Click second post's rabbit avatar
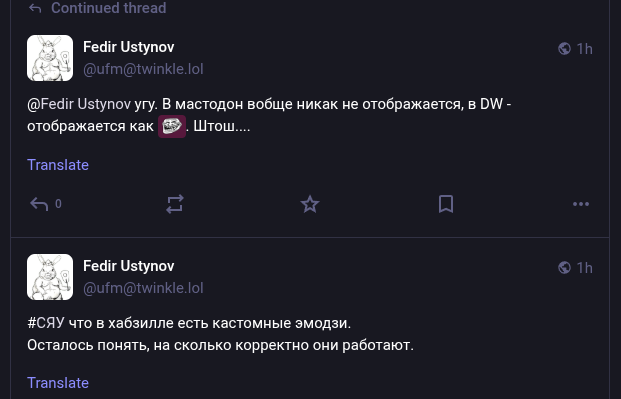This screenshot has width=621, height=399. (50, 277)
